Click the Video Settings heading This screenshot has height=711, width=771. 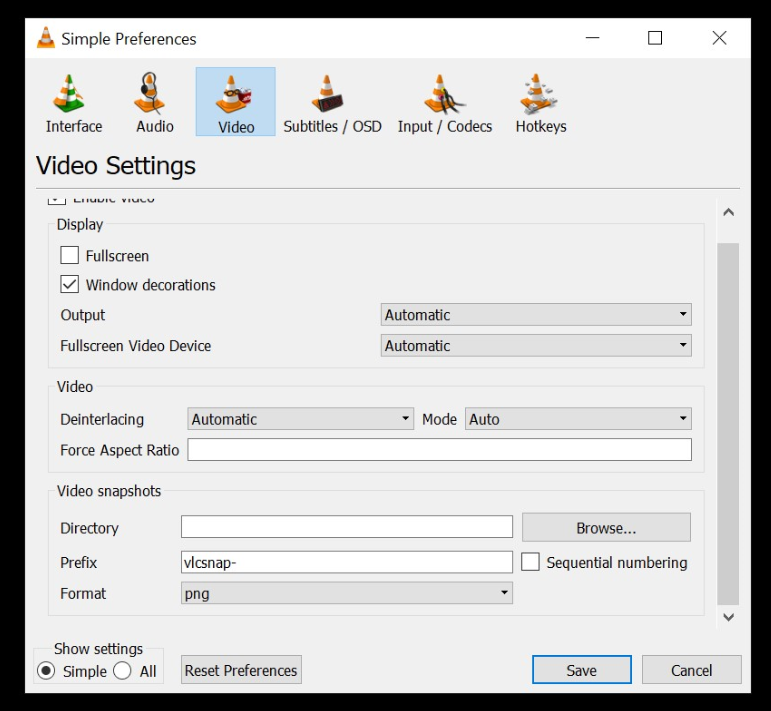tap(116, 165)
